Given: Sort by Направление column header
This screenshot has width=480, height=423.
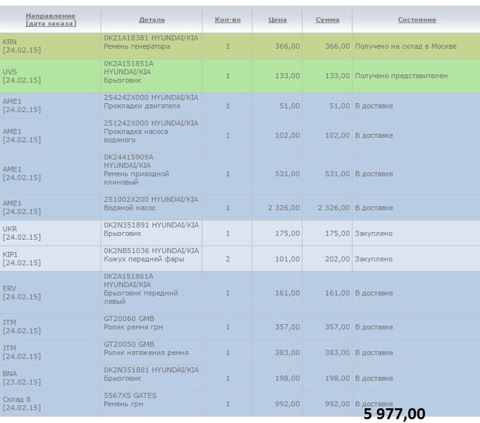Looking at the screenshot, I should [50, 20].
